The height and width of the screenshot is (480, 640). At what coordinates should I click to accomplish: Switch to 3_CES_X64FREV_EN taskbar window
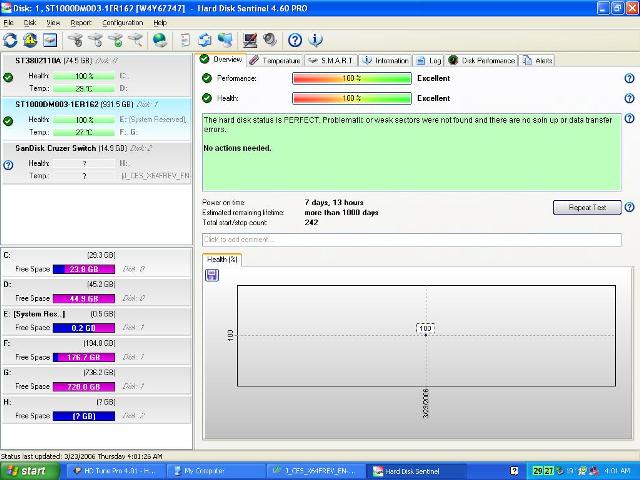click(x=317, y=471)
